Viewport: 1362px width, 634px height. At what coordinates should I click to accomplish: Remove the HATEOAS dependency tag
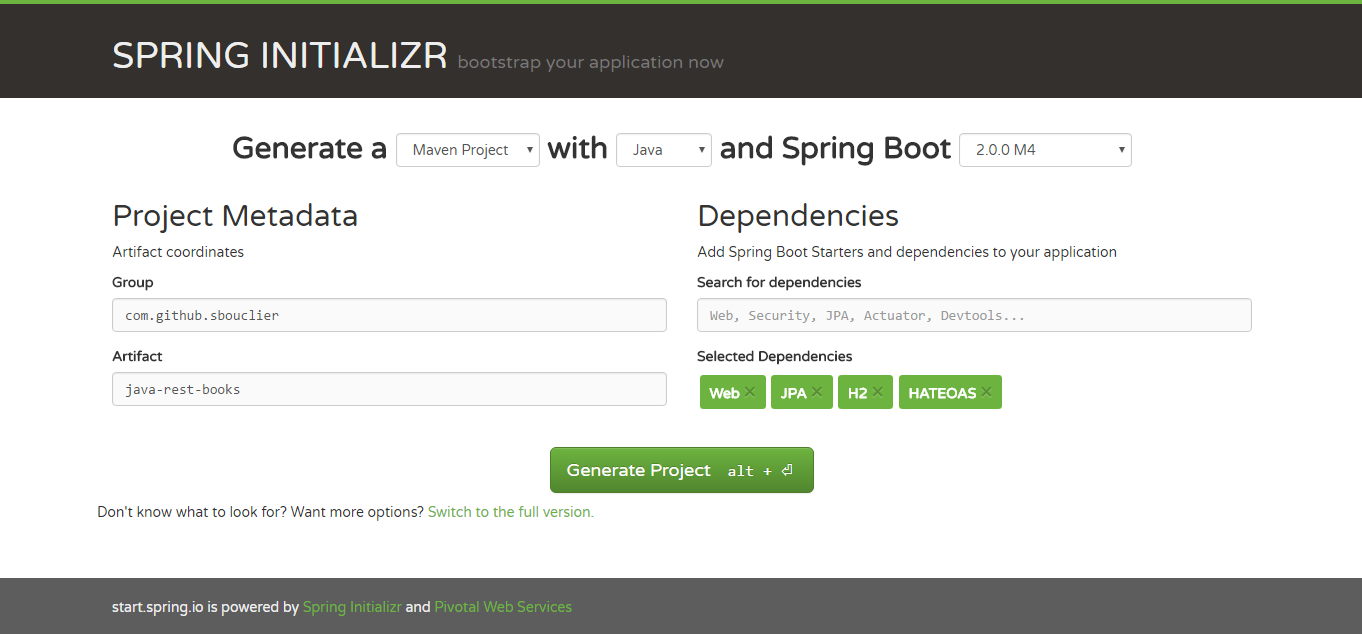(986, 392)
